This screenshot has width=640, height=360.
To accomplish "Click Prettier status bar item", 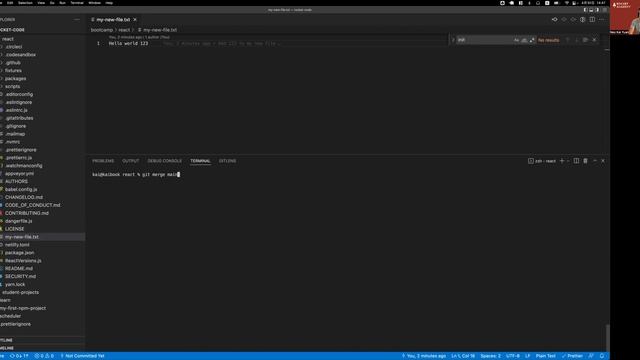I will point(572,356).
